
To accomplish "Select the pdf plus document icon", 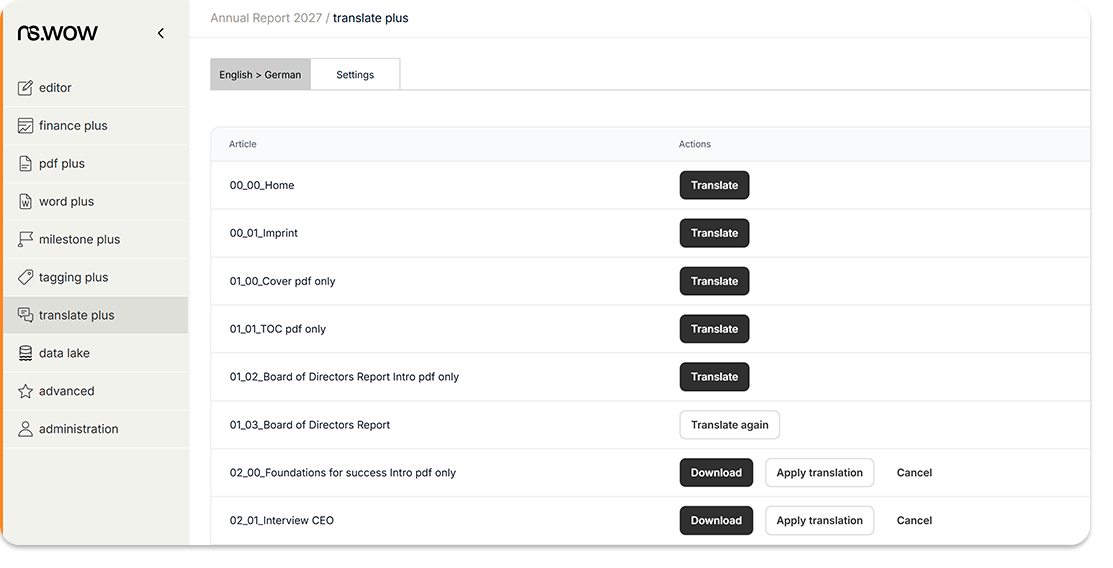I will 26,164.
